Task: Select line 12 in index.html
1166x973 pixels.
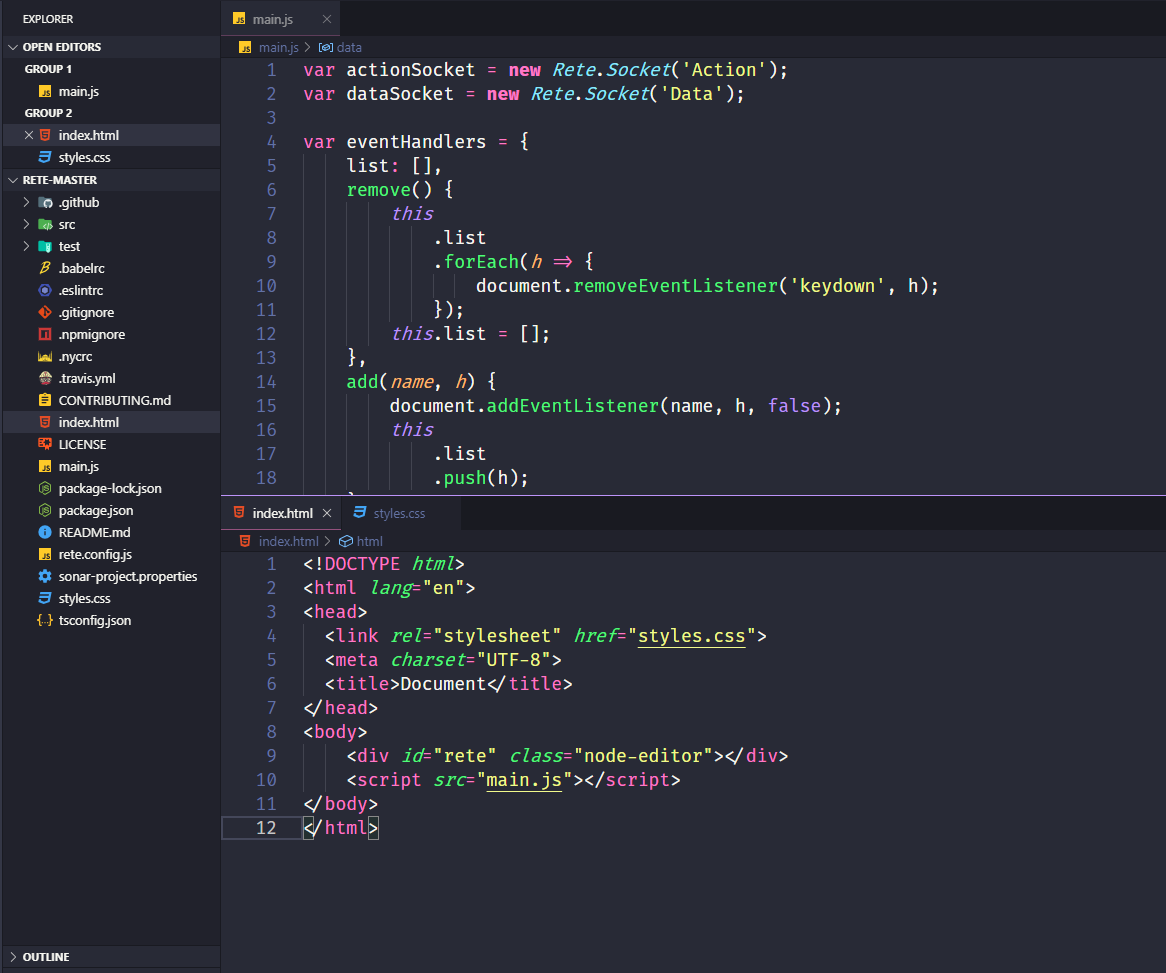Action: 340,827
